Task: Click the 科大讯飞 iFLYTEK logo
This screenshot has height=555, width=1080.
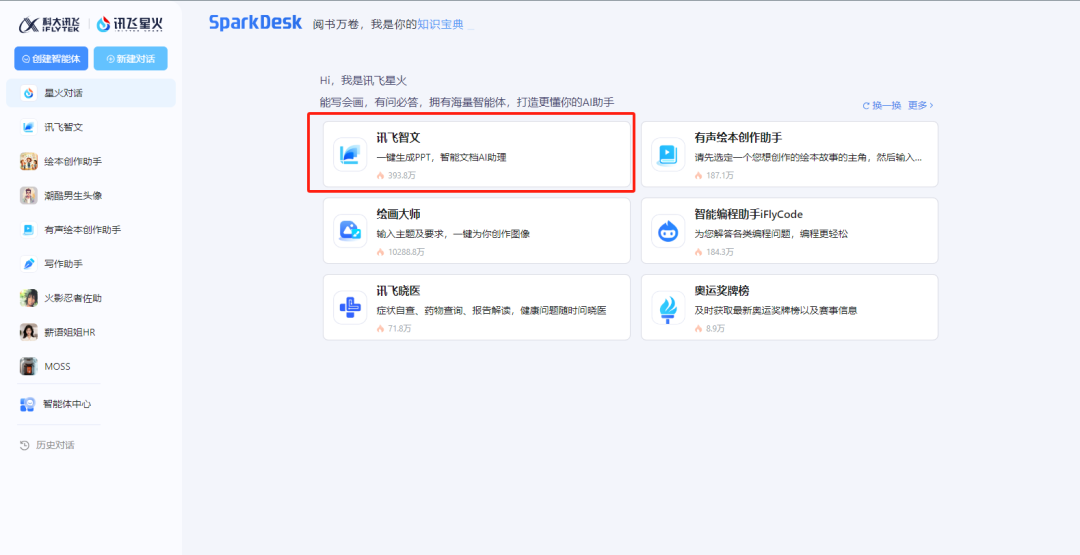Action: click(50, 25)
